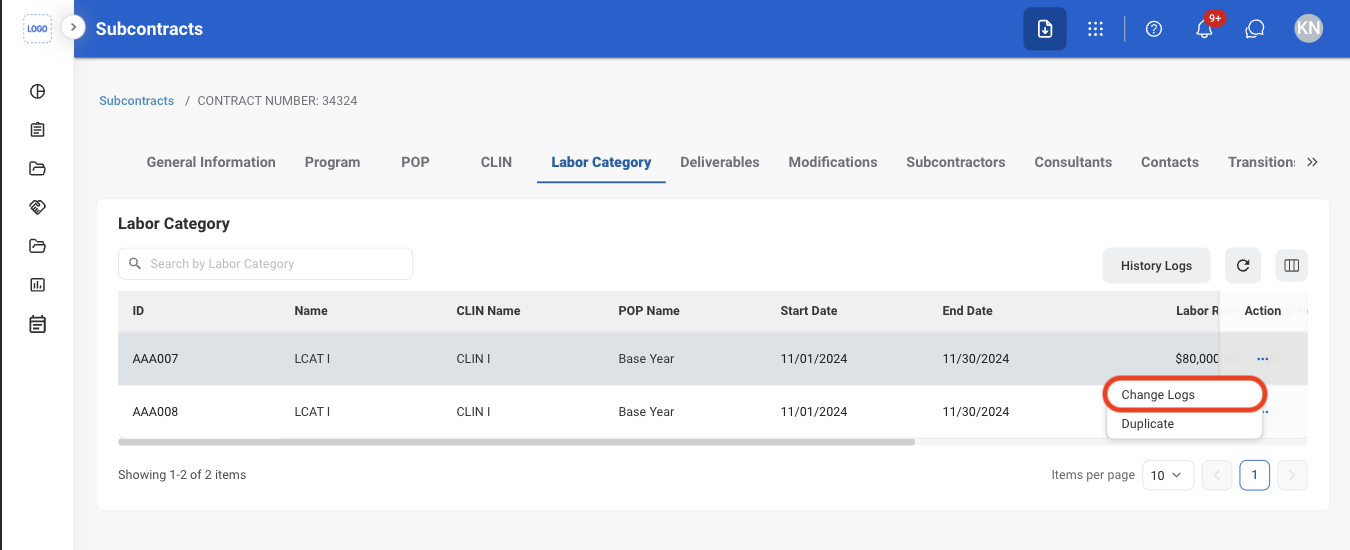This screenshot has height=550, width=1350.
Task: Open the chat messages icon
Action: 1255,29
